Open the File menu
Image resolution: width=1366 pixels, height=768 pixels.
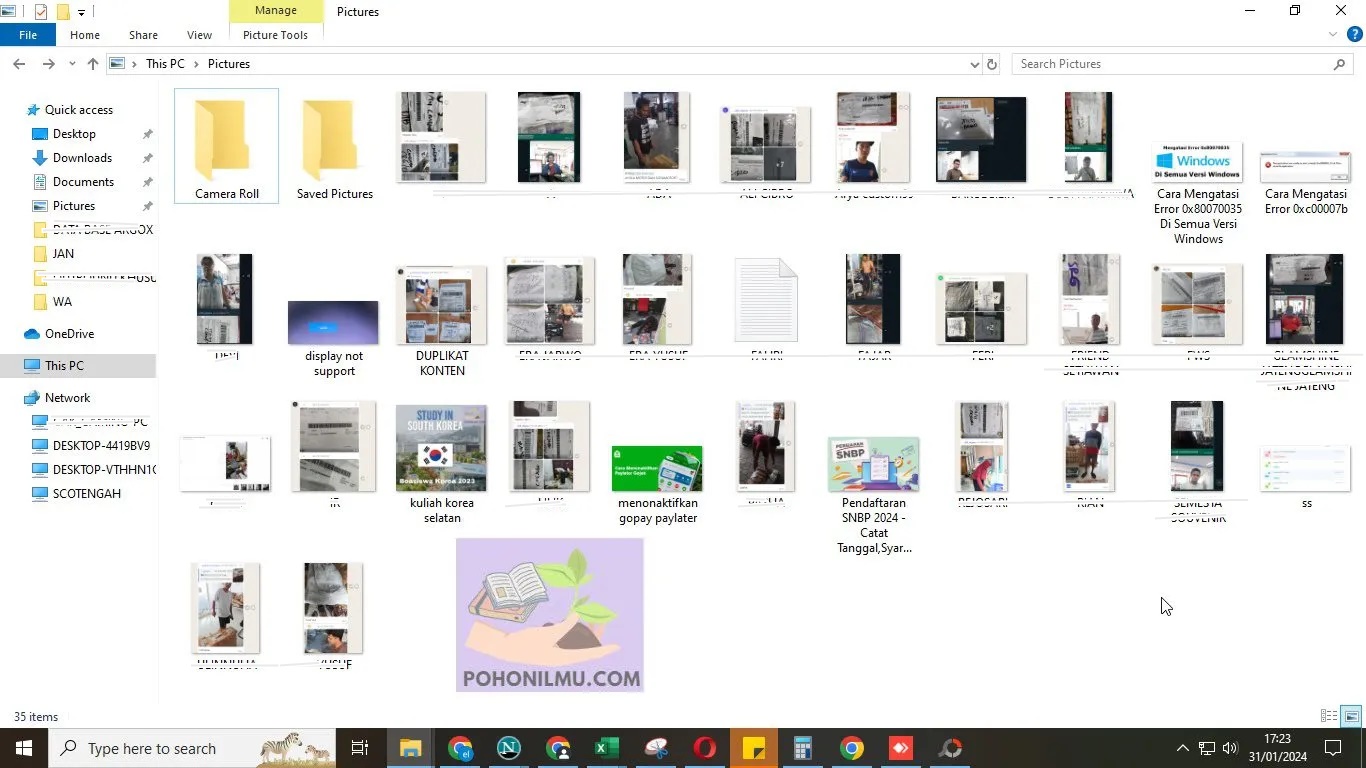point(28,35)
